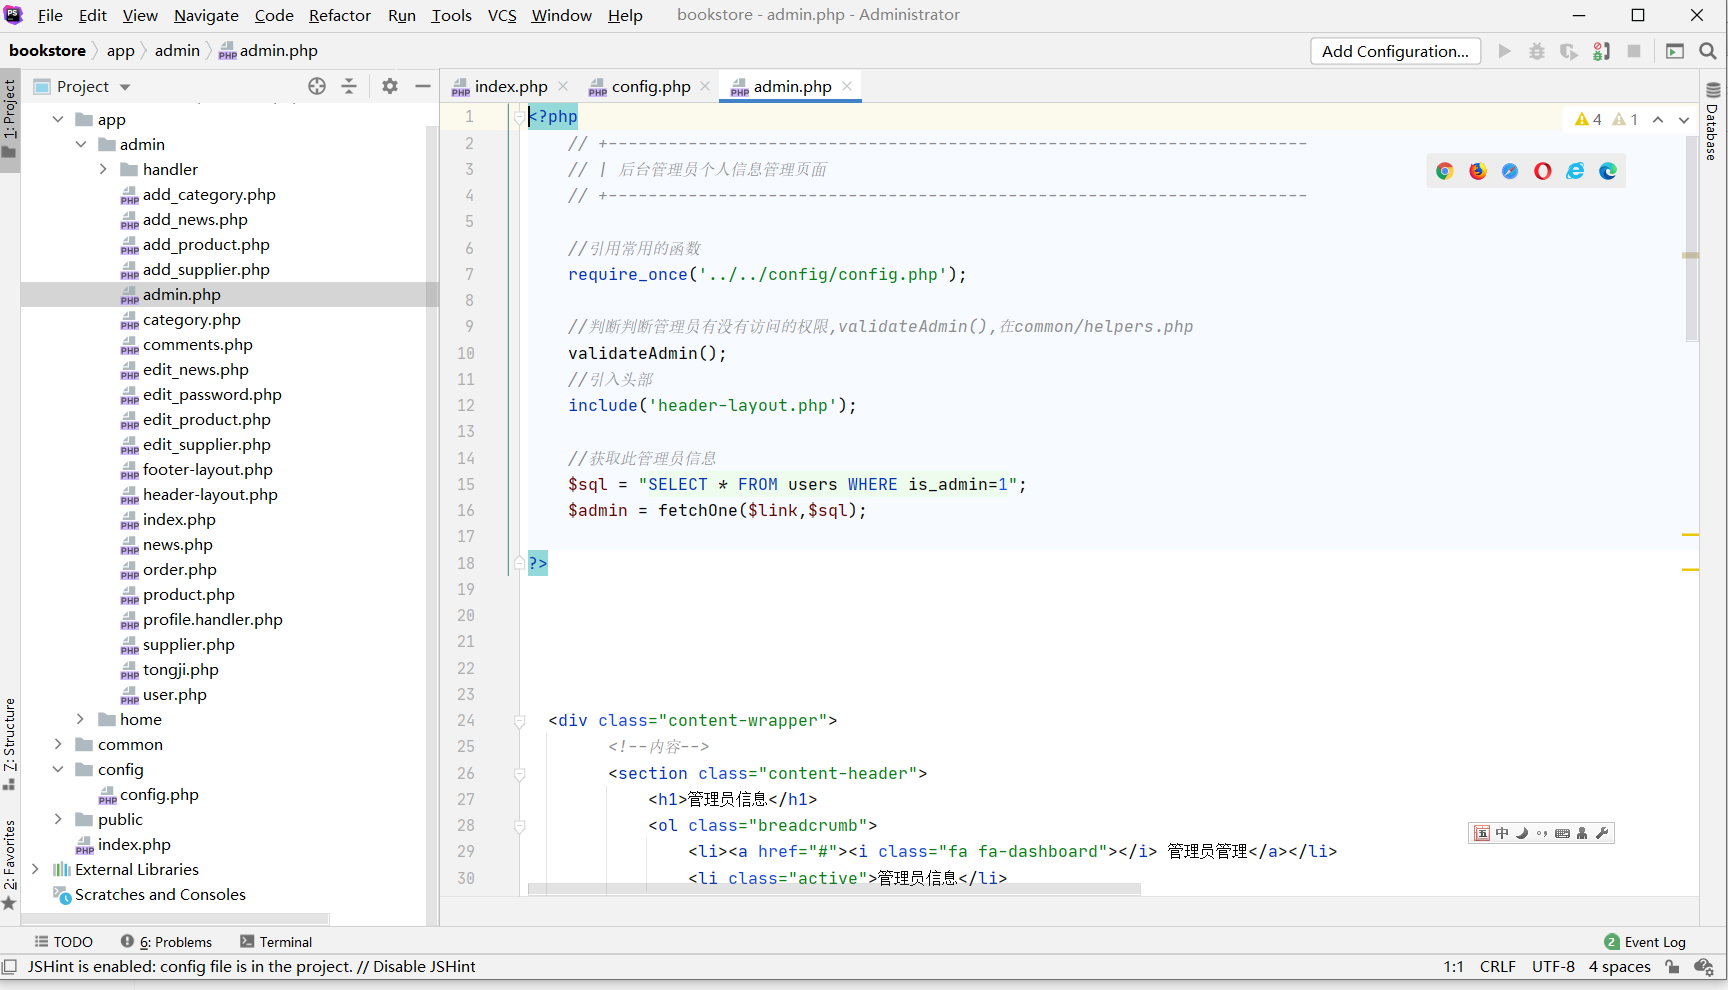Image resolution: width=1728 pixels, height=990 pixels.
Task: Click the locate file crosshair icon
Action: point(317,86)
